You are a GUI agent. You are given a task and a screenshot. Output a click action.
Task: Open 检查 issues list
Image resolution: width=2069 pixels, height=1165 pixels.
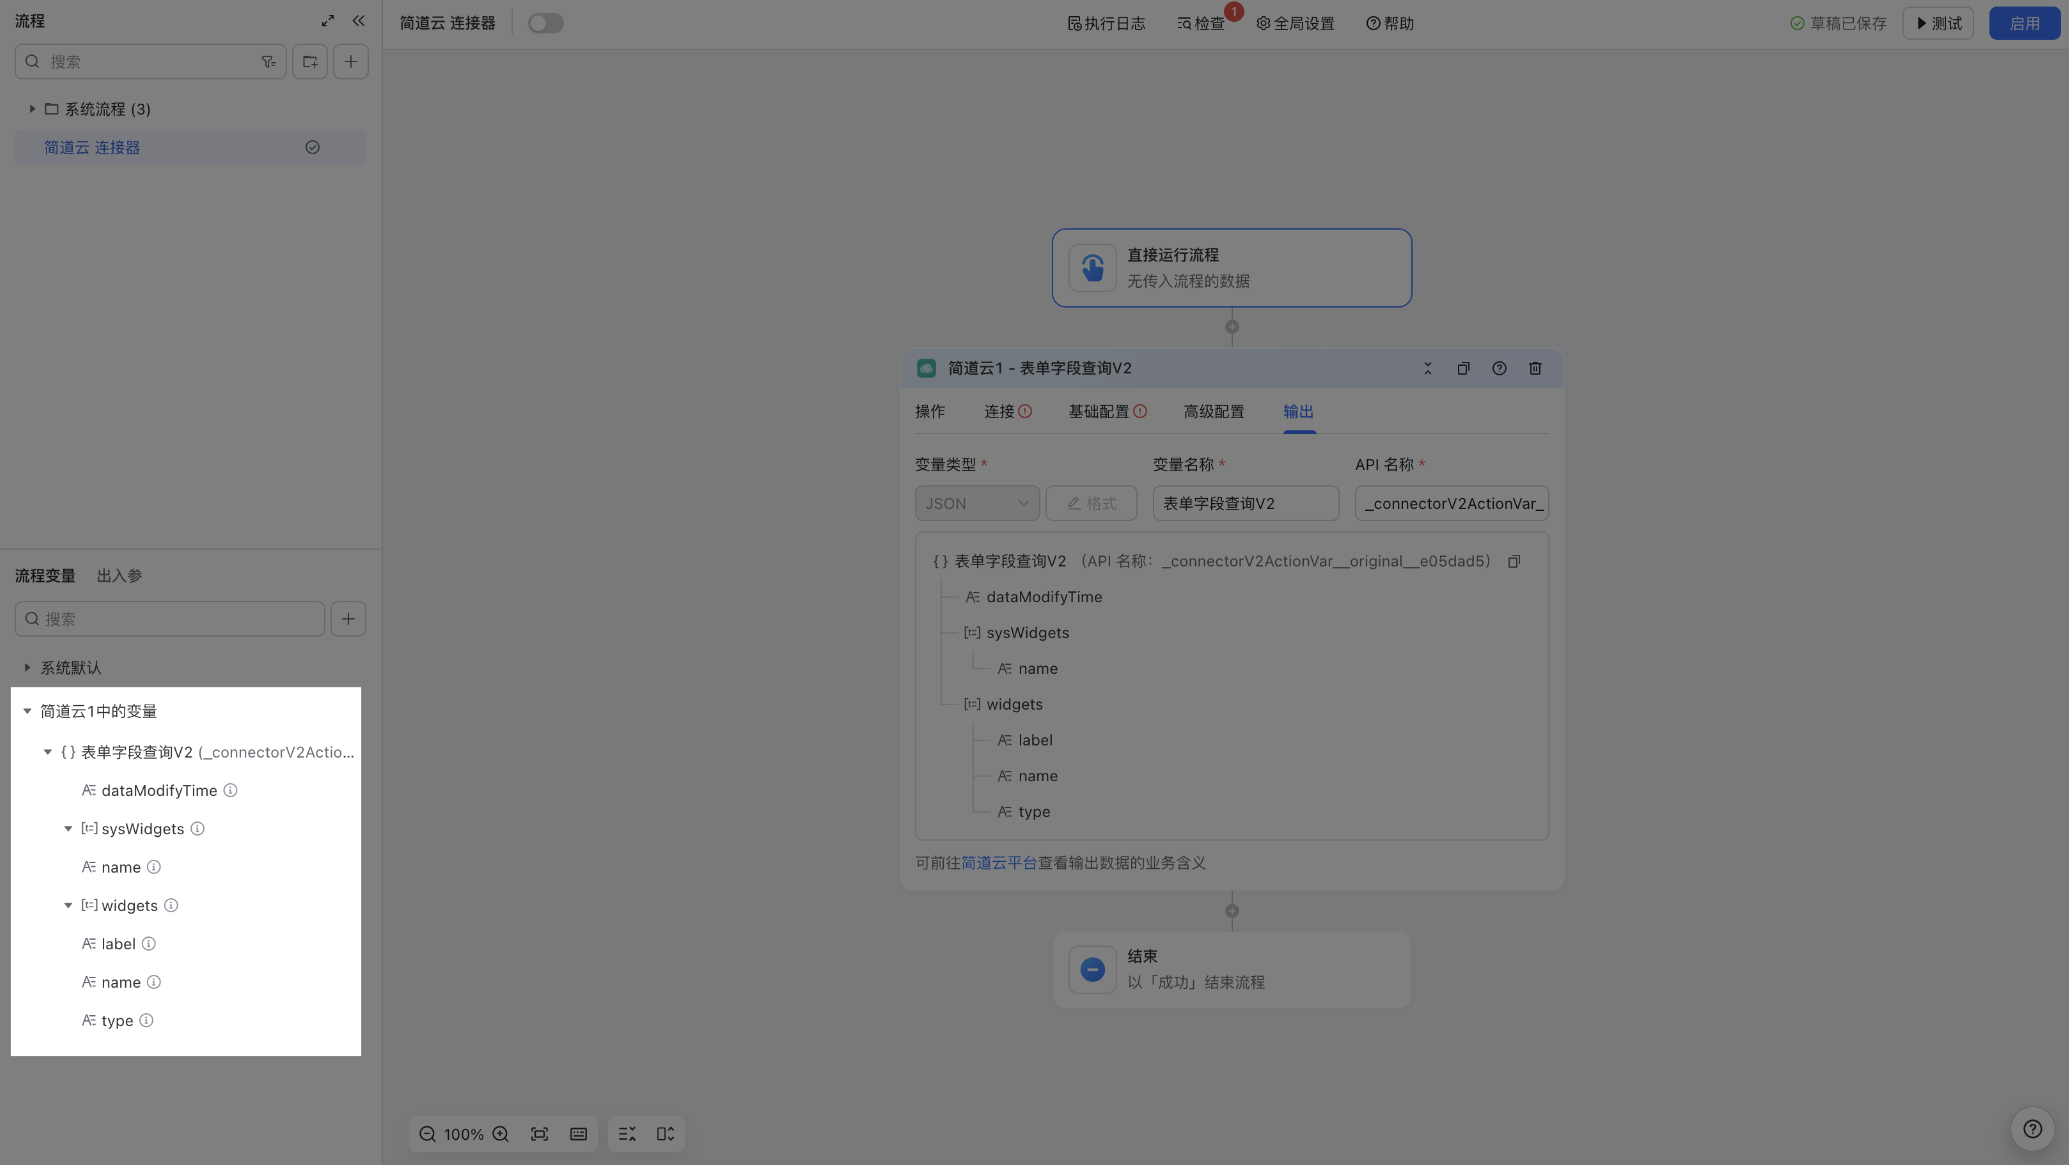[1201, 23]
